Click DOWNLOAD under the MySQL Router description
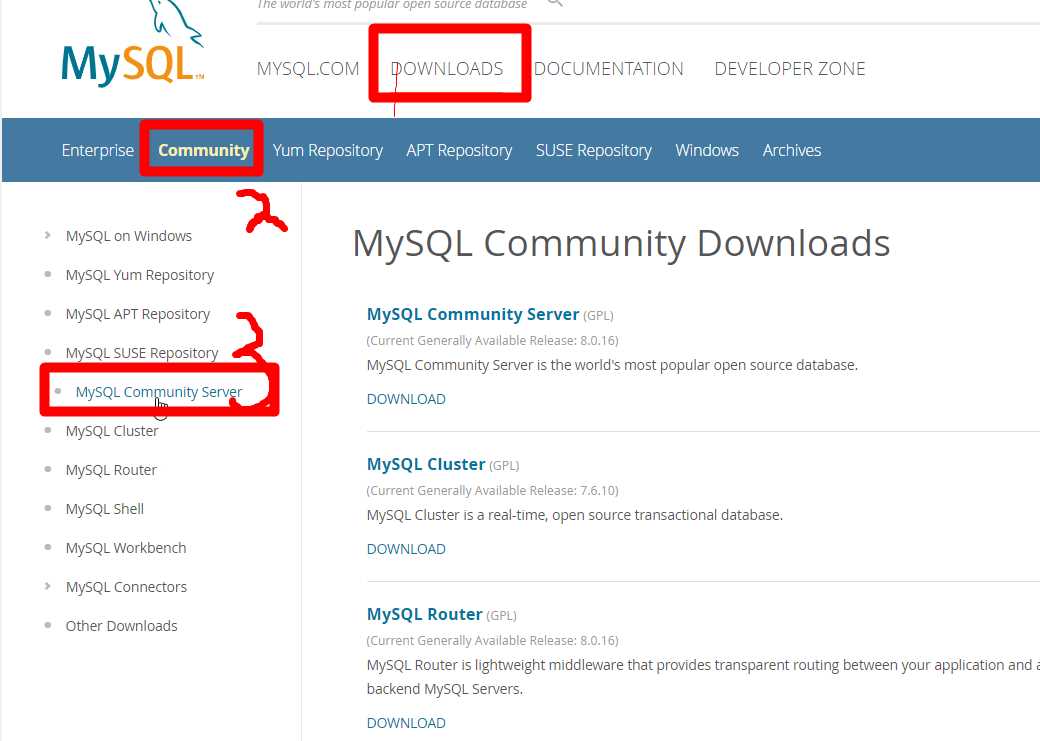Screen dimensions: 1040x741 tap(406, 722)
